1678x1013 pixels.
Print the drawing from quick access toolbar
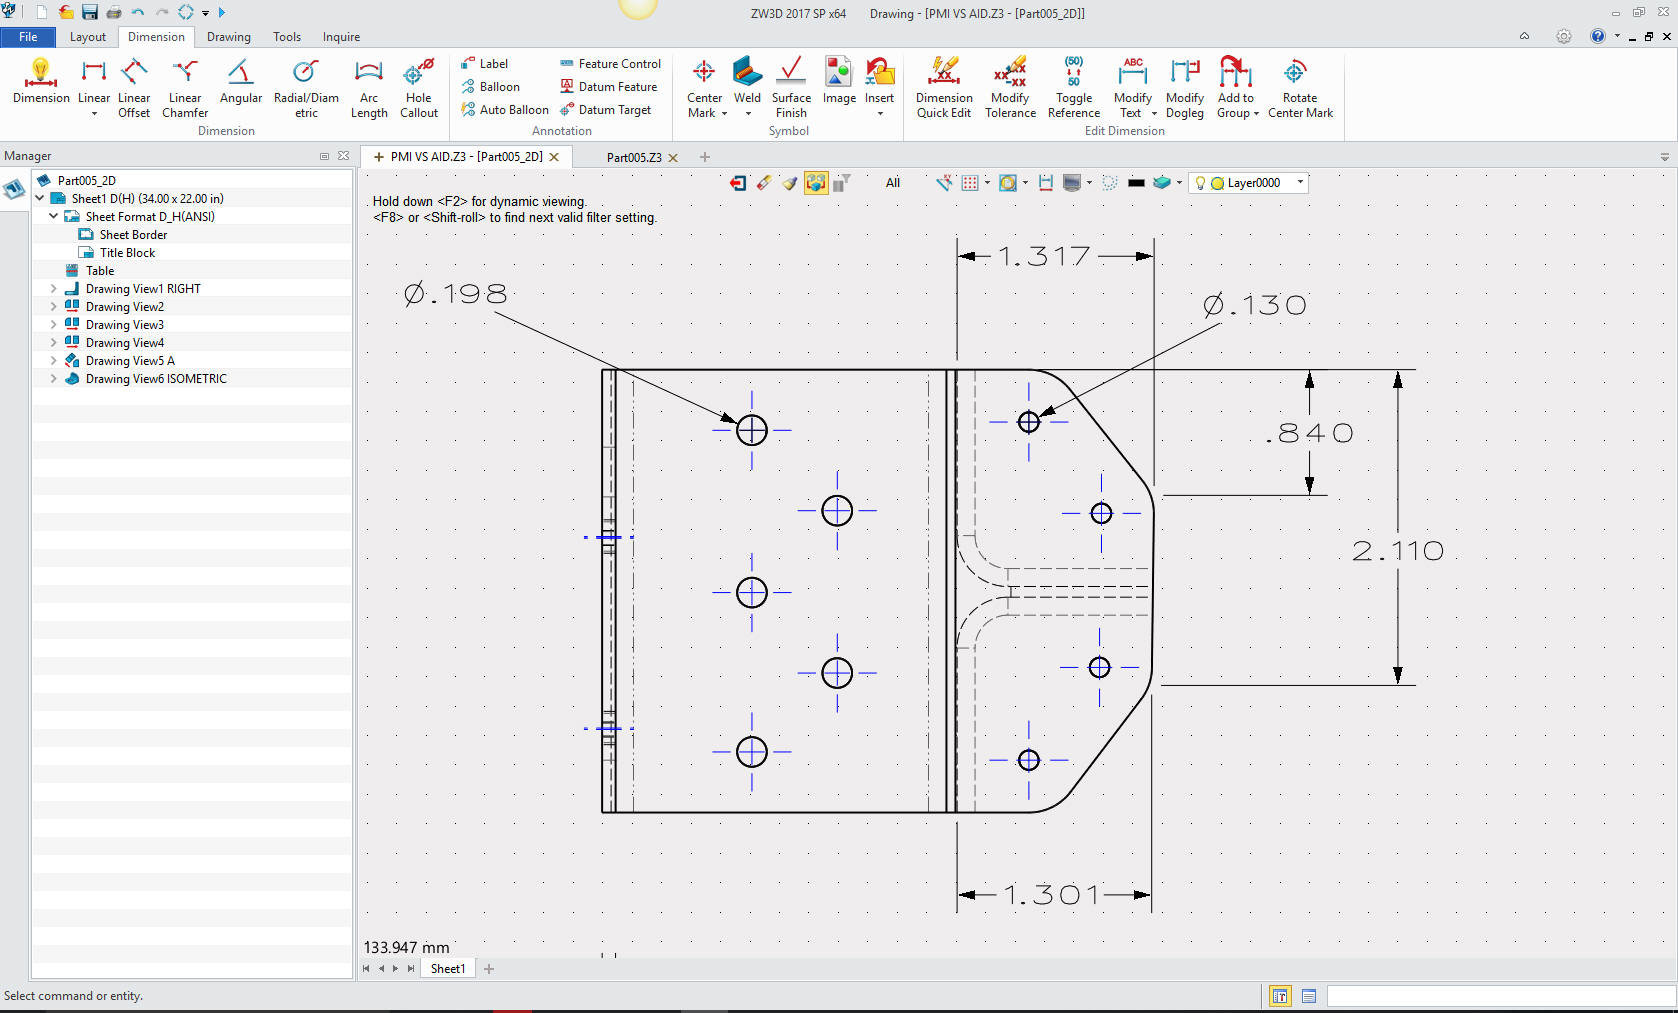(114, 12)
